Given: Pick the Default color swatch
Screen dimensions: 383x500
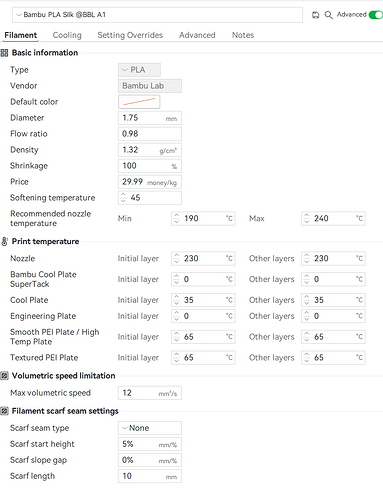Looking at the screenshot, I should [x=139, y=102].
